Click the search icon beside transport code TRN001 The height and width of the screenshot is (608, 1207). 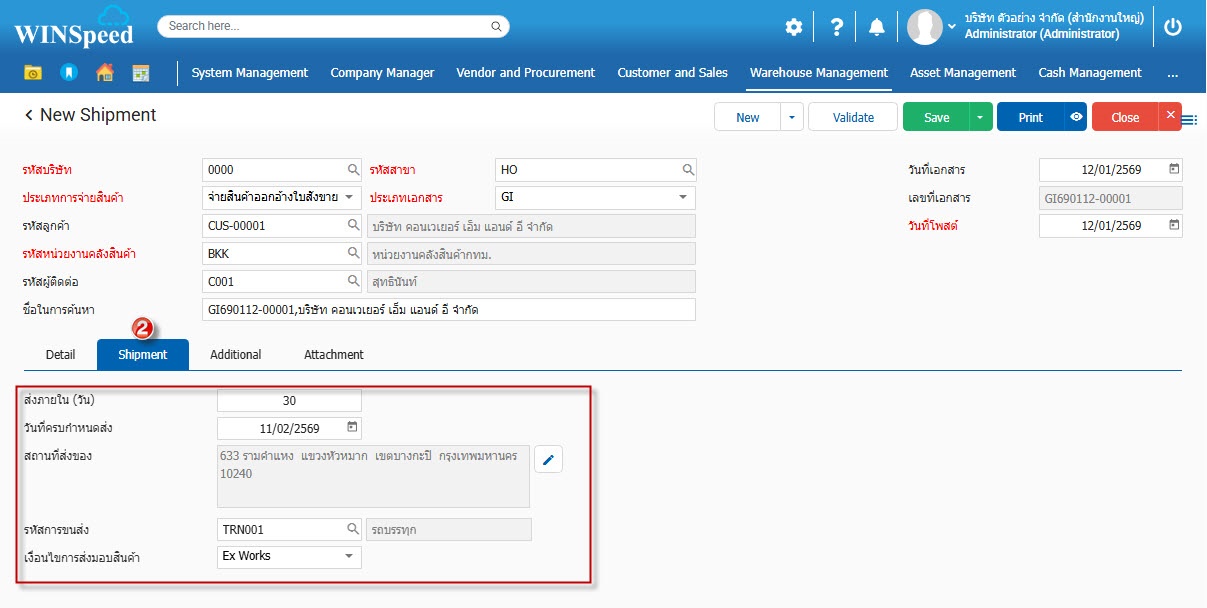pos(352,529)
